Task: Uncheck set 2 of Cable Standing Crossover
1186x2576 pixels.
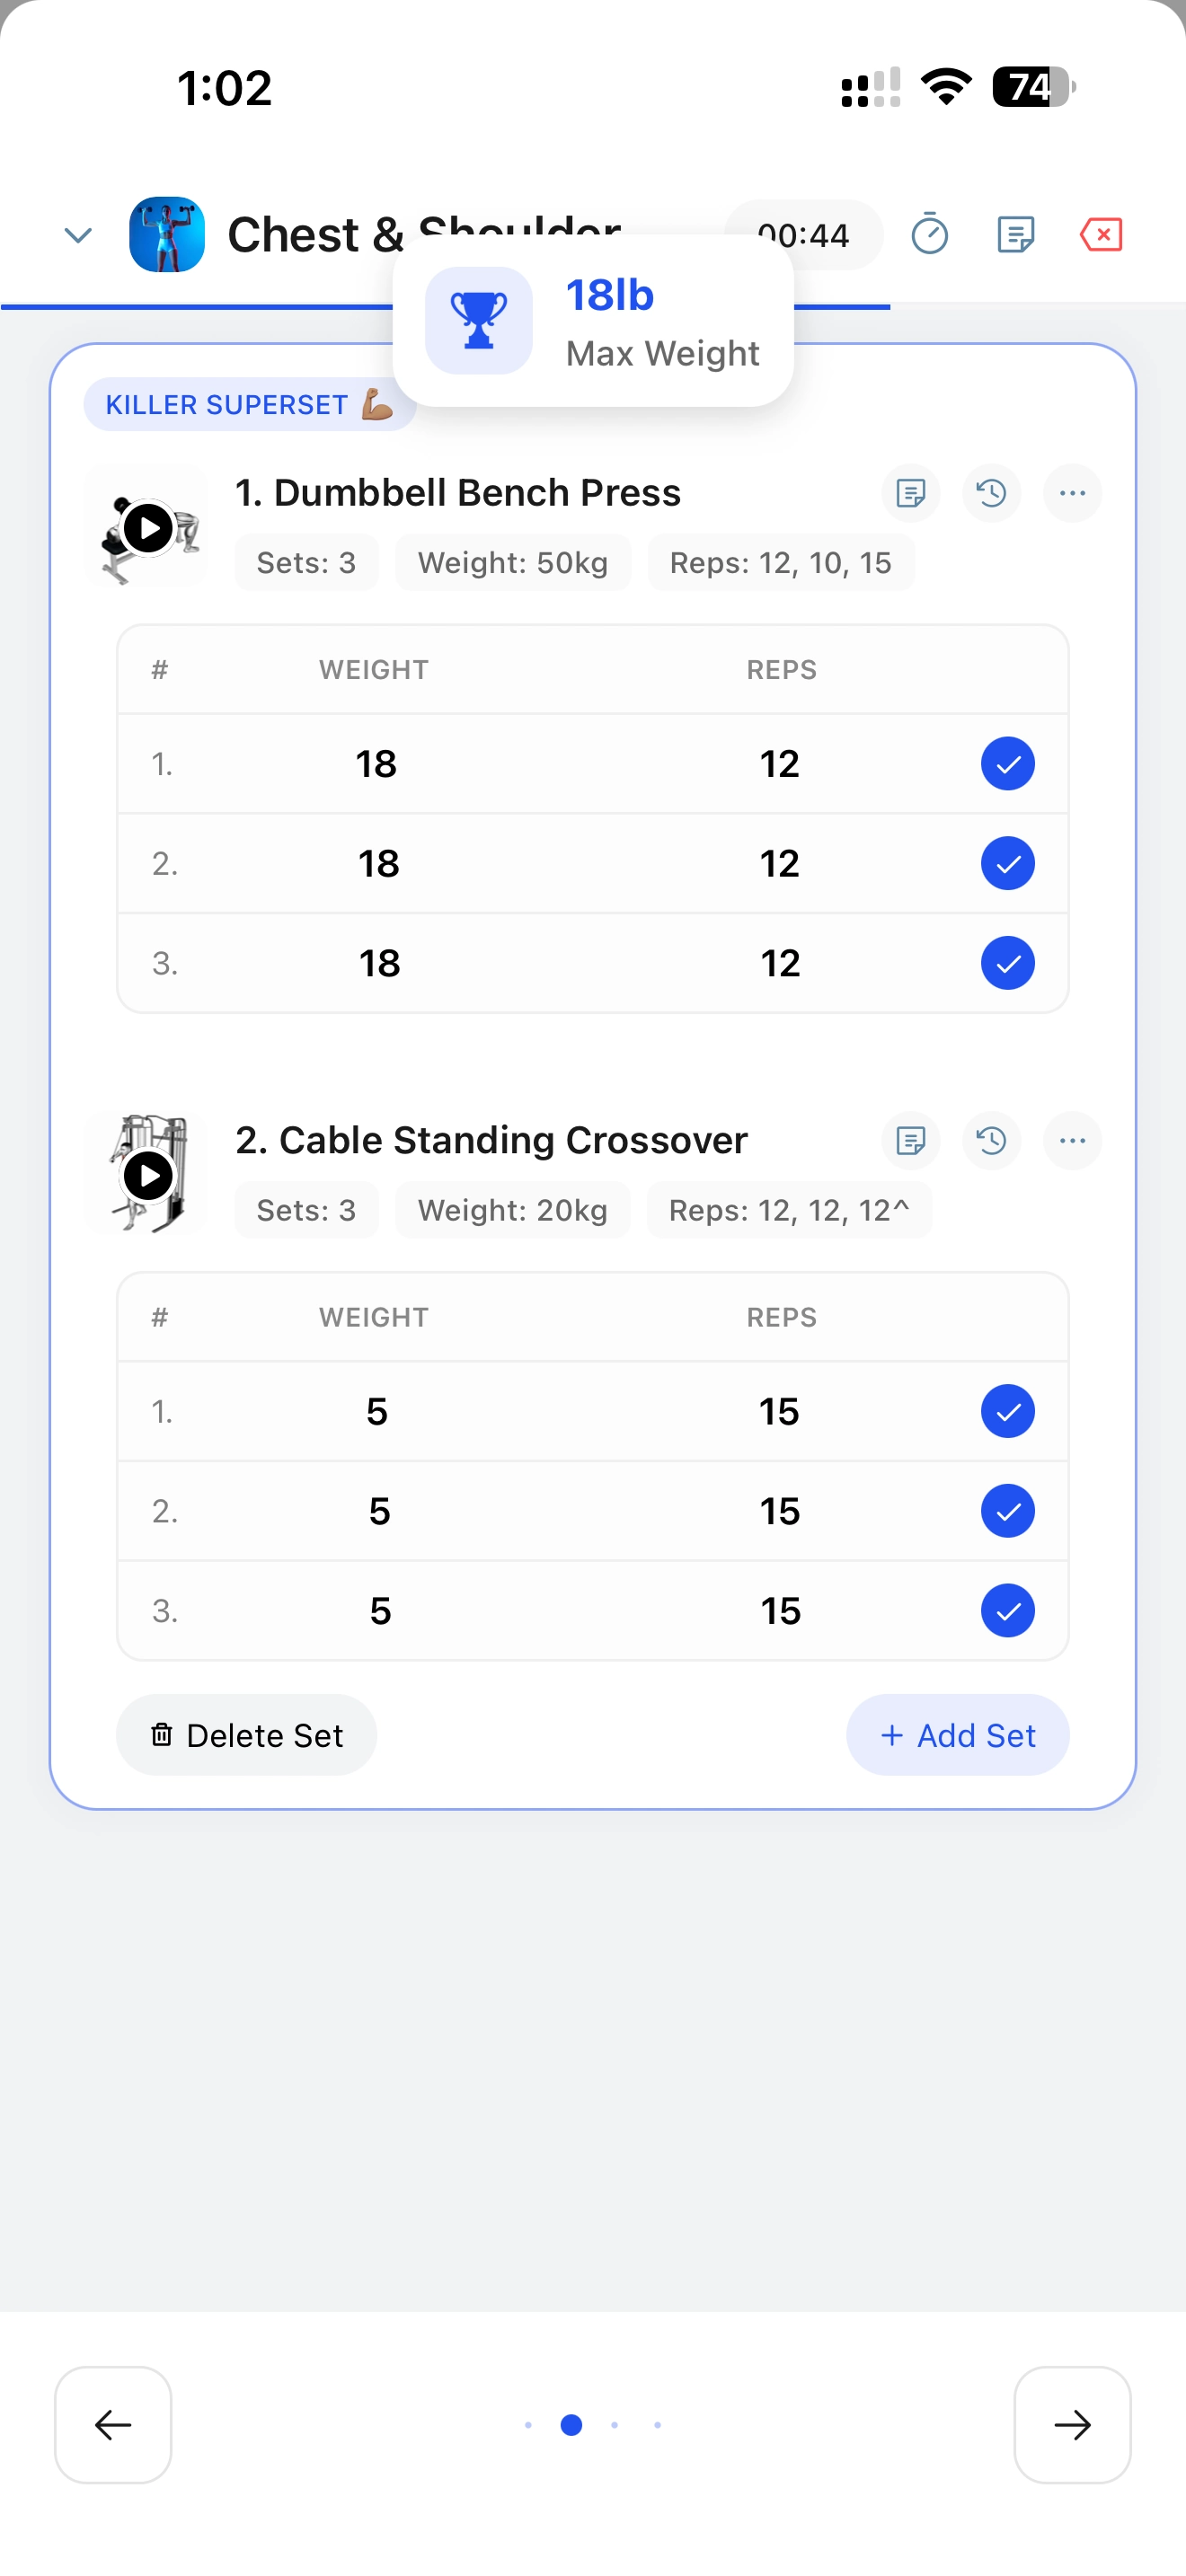Action: point(1007,1511)
